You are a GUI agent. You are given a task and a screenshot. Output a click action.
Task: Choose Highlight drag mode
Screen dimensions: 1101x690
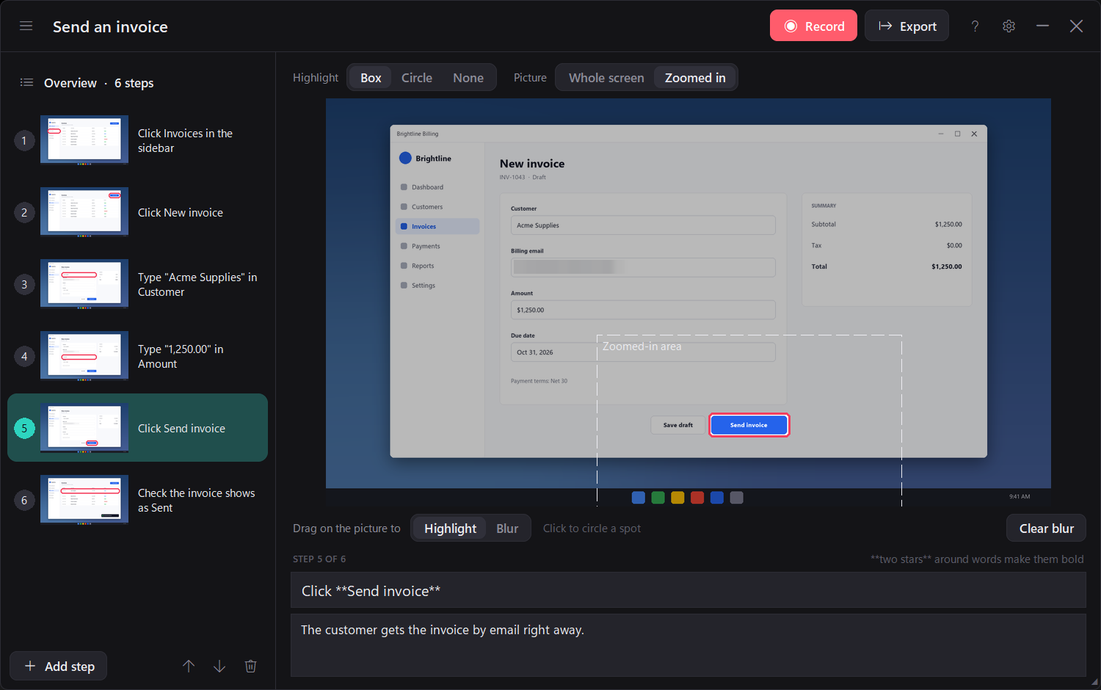(x=450, y=529)
